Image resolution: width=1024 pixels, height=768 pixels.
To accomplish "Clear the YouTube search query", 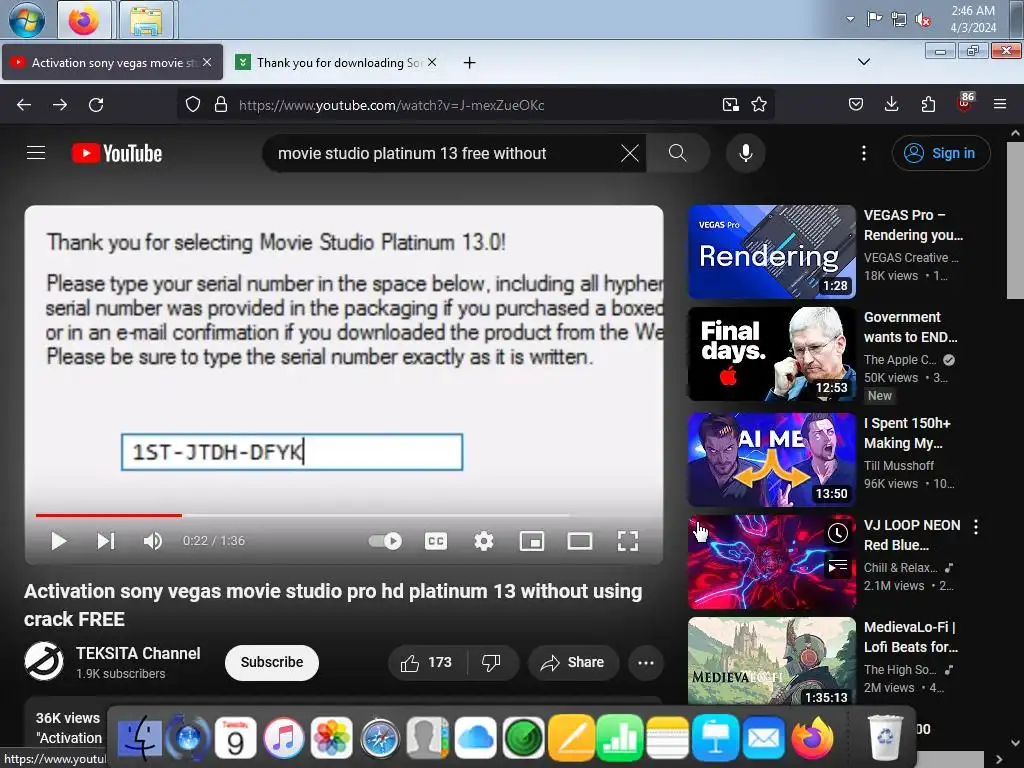I will pos(630,153).
